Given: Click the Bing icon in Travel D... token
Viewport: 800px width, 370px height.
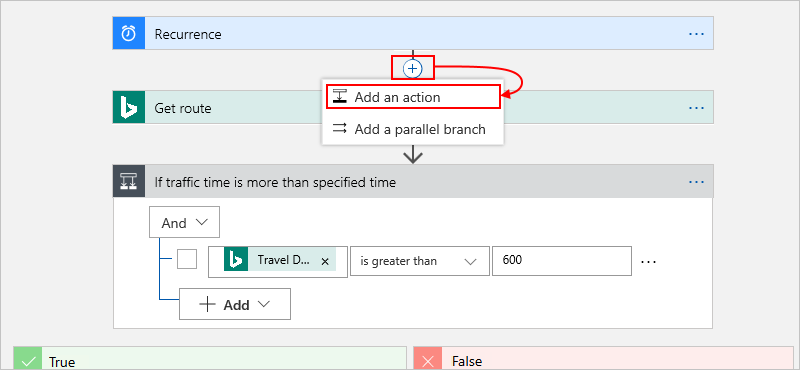Looking at the screenshot, I should click(x=236, y=260).
